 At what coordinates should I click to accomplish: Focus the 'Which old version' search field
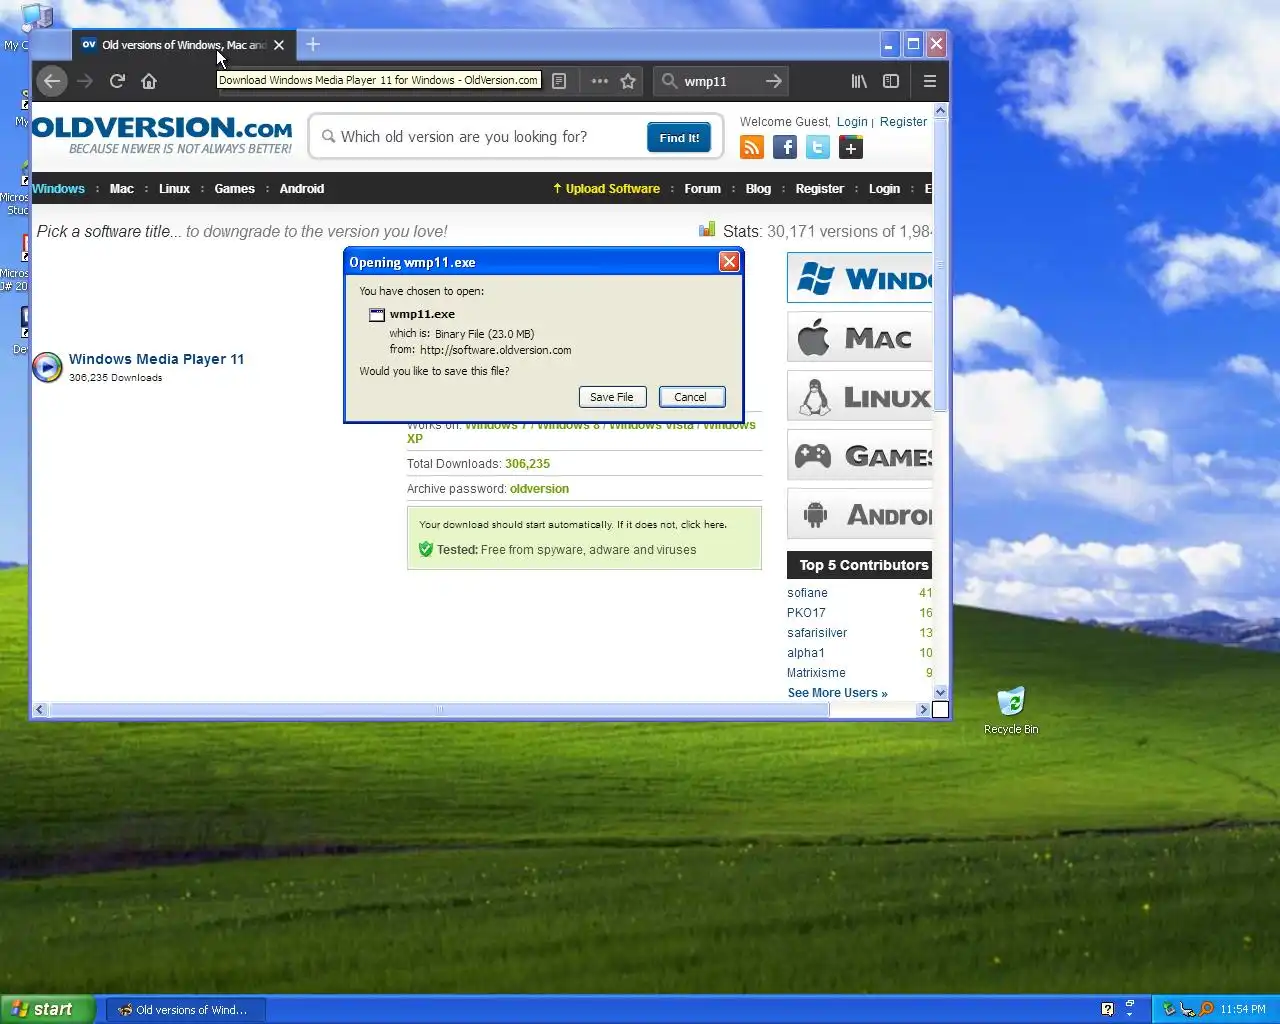tap(480, 137)
